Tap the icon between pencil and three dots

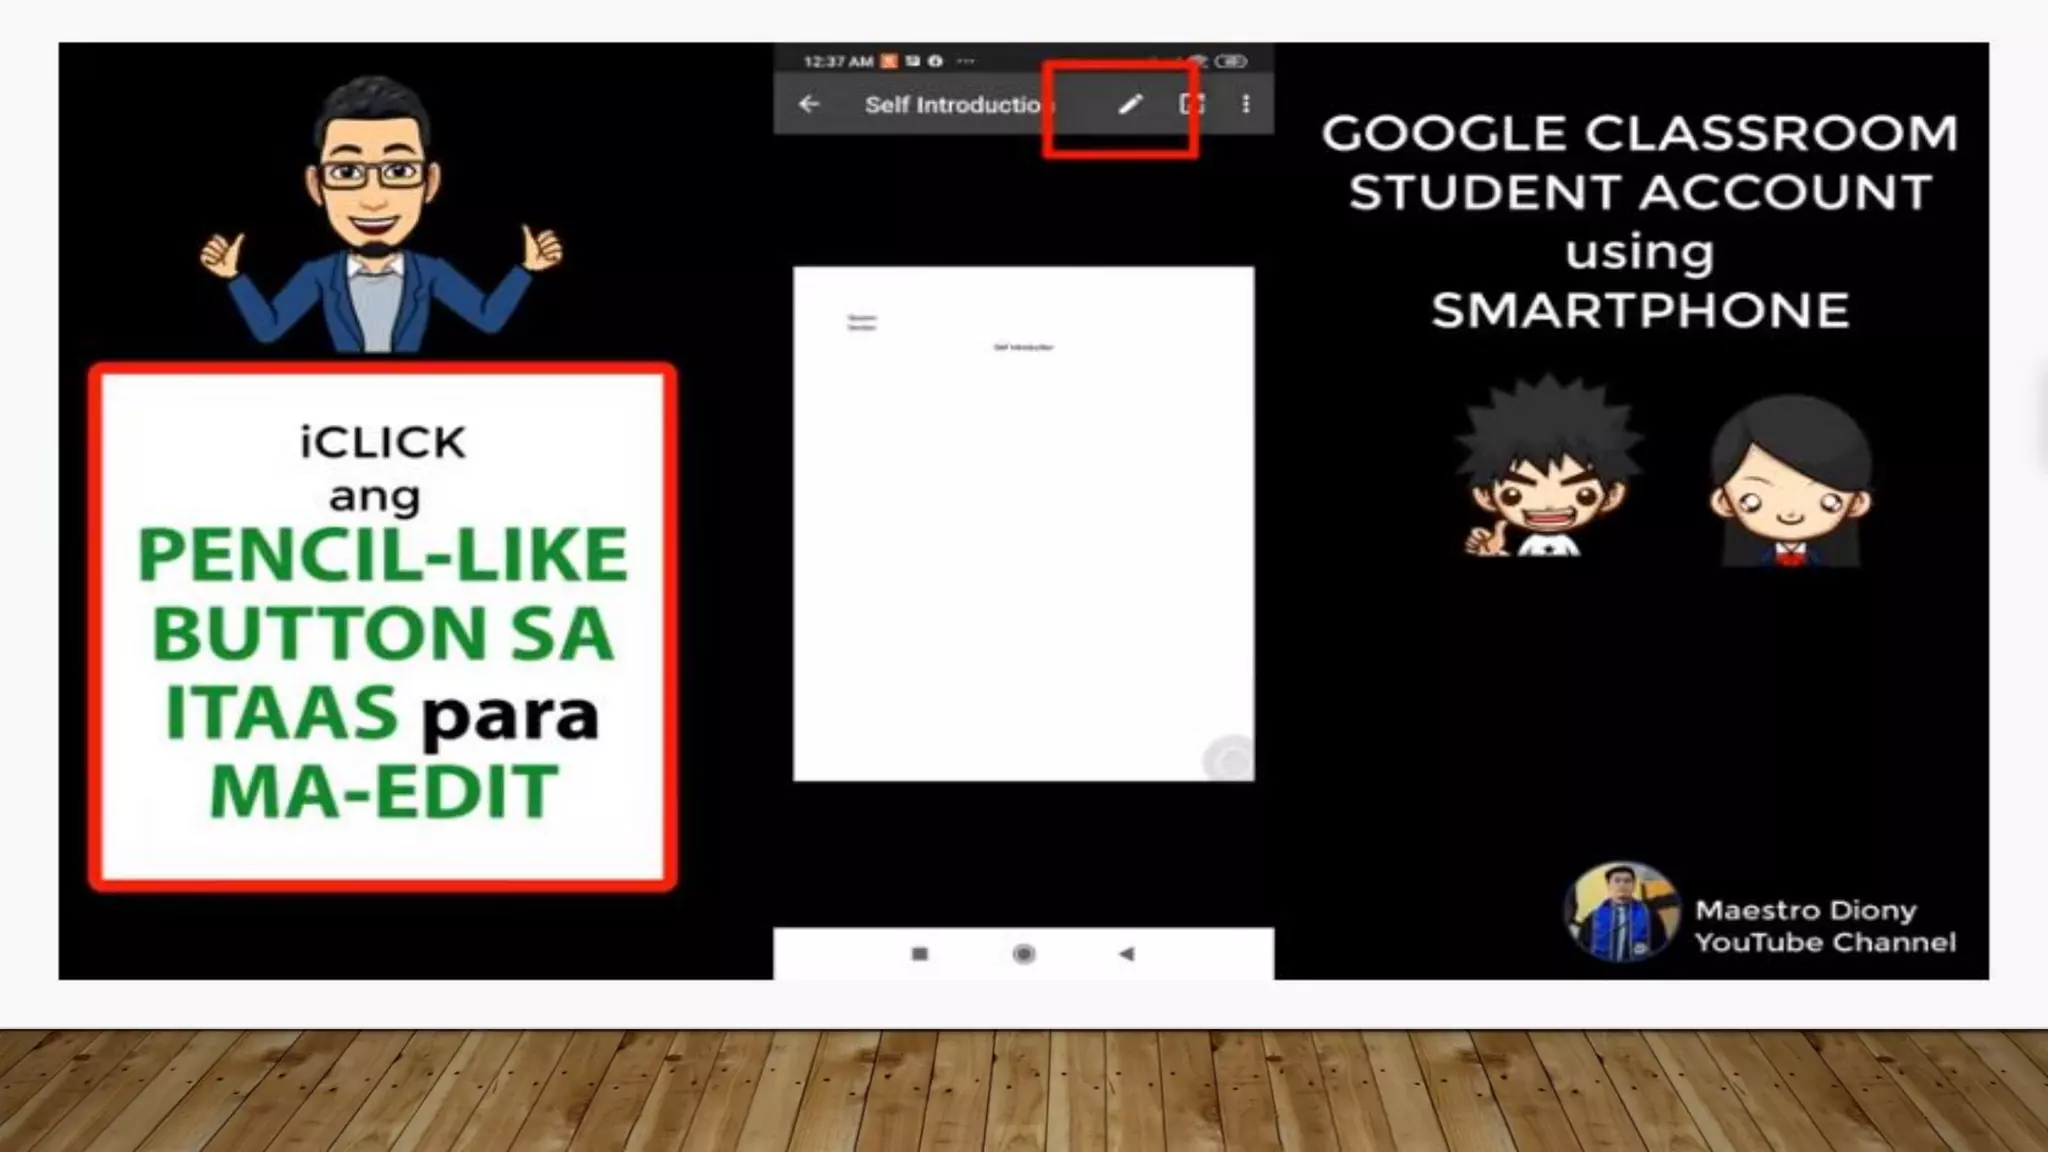point(1191,104)
